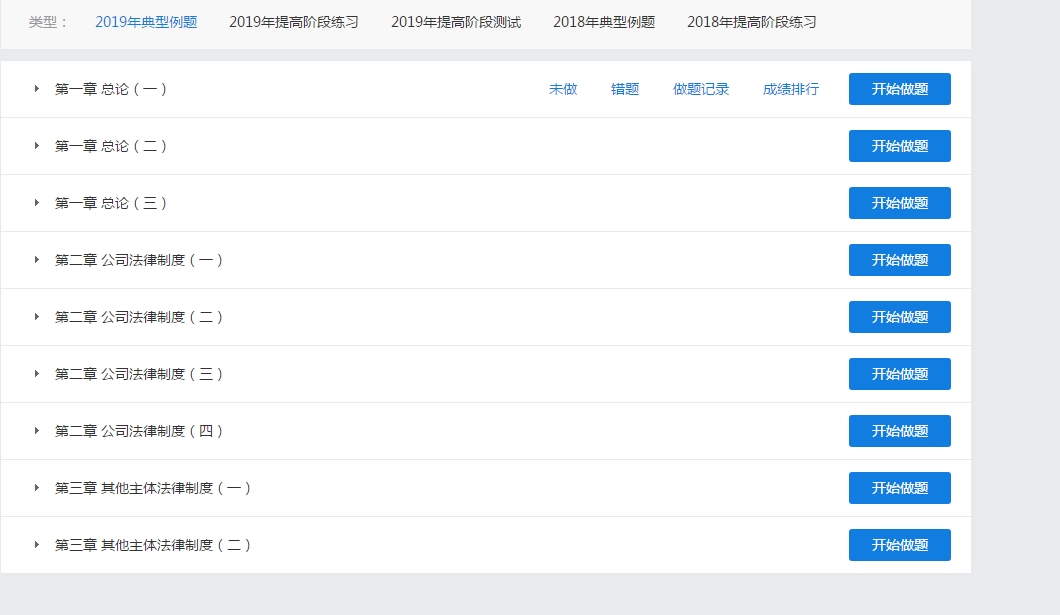View 错题 for chapter one
The image size is (1060, 615).
[625, 89]
